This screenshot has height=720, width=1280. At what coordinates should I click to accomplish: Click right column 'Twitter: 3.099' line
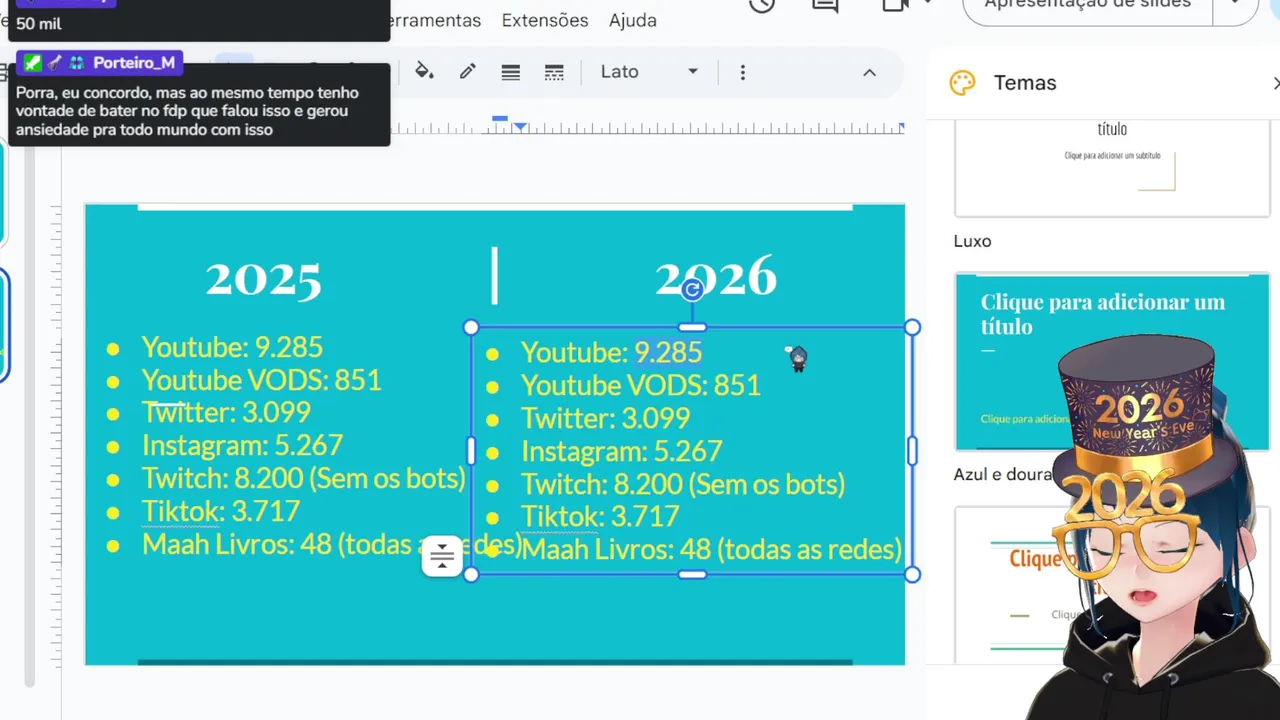pos(605,418)
